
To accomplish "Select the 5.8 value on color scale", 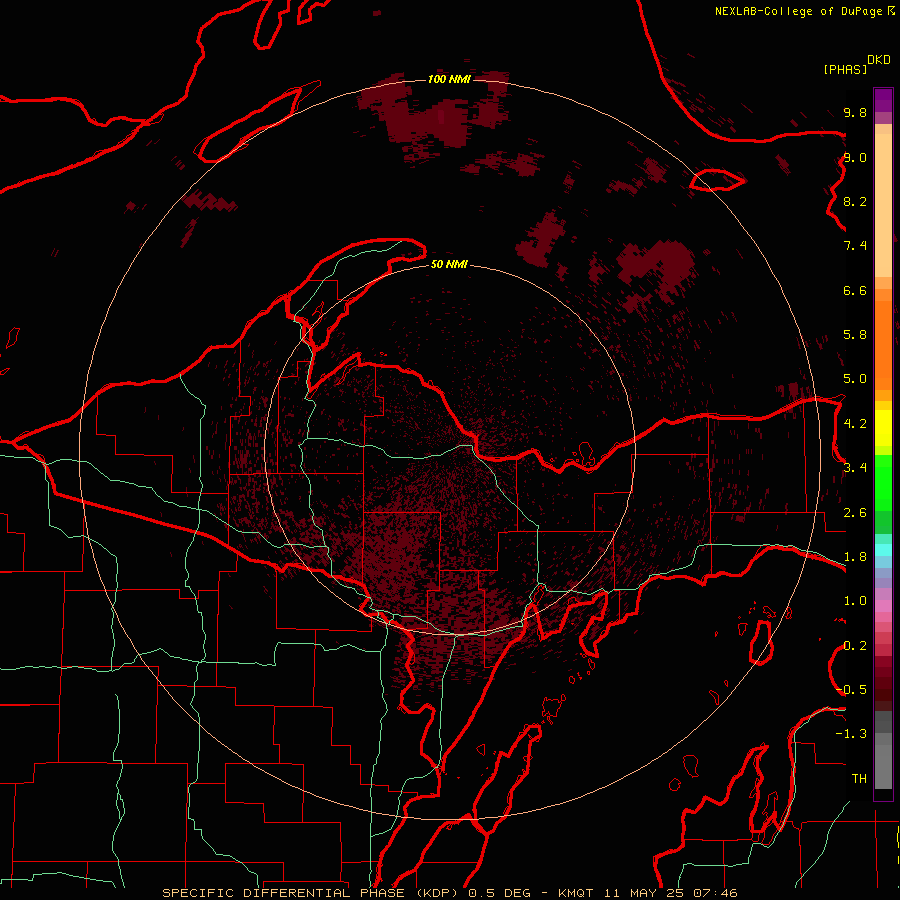I will tap(855, 335).
